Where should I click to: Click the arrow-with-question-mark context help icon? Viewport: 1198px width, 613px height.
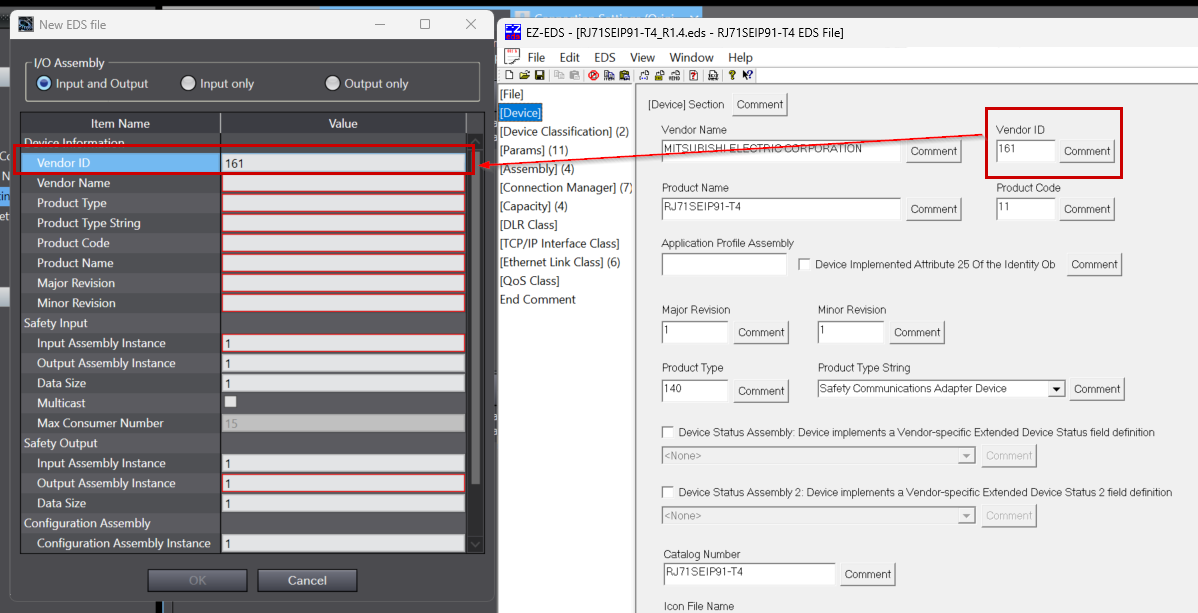click(x=747, y=75)
